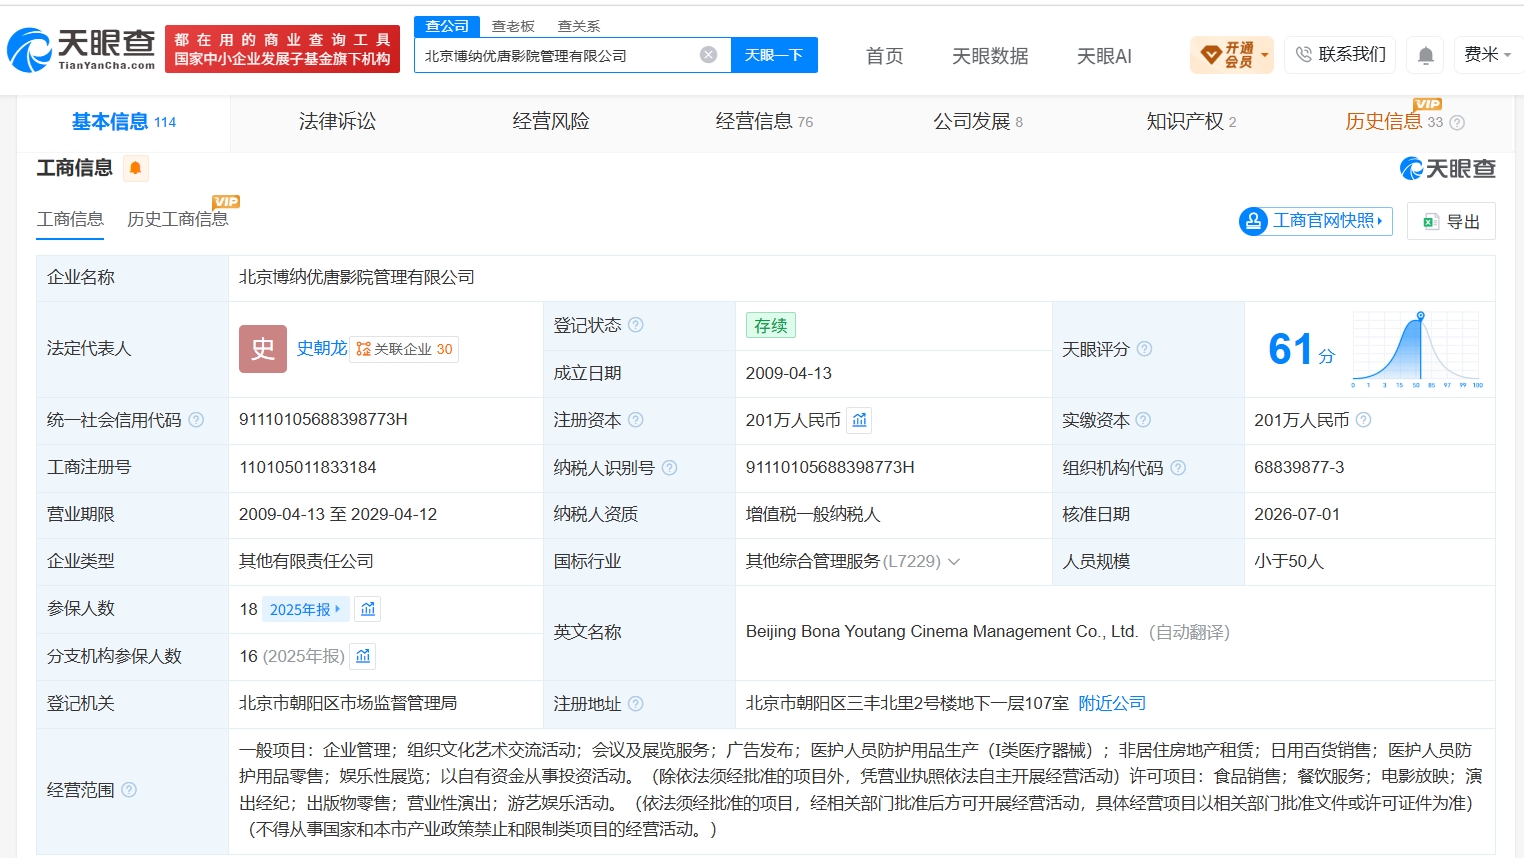The width and height of the screenshot is (1524, 858).
Task: Select organization code 68839877-3
Action: 1299,467
